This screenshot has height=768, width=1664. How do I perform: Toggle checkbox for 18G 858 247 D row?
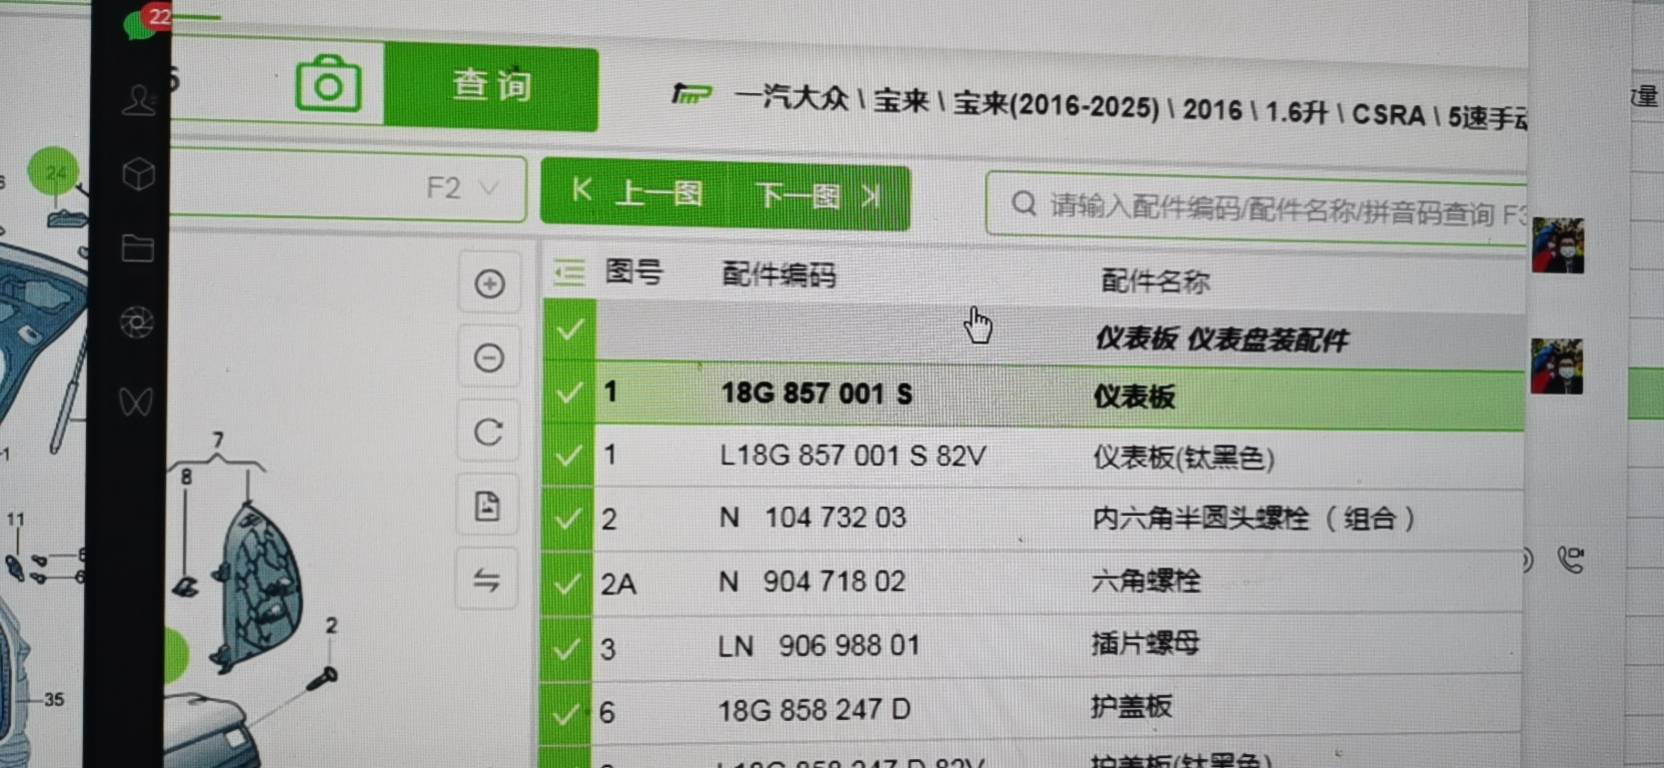point(565,714)
